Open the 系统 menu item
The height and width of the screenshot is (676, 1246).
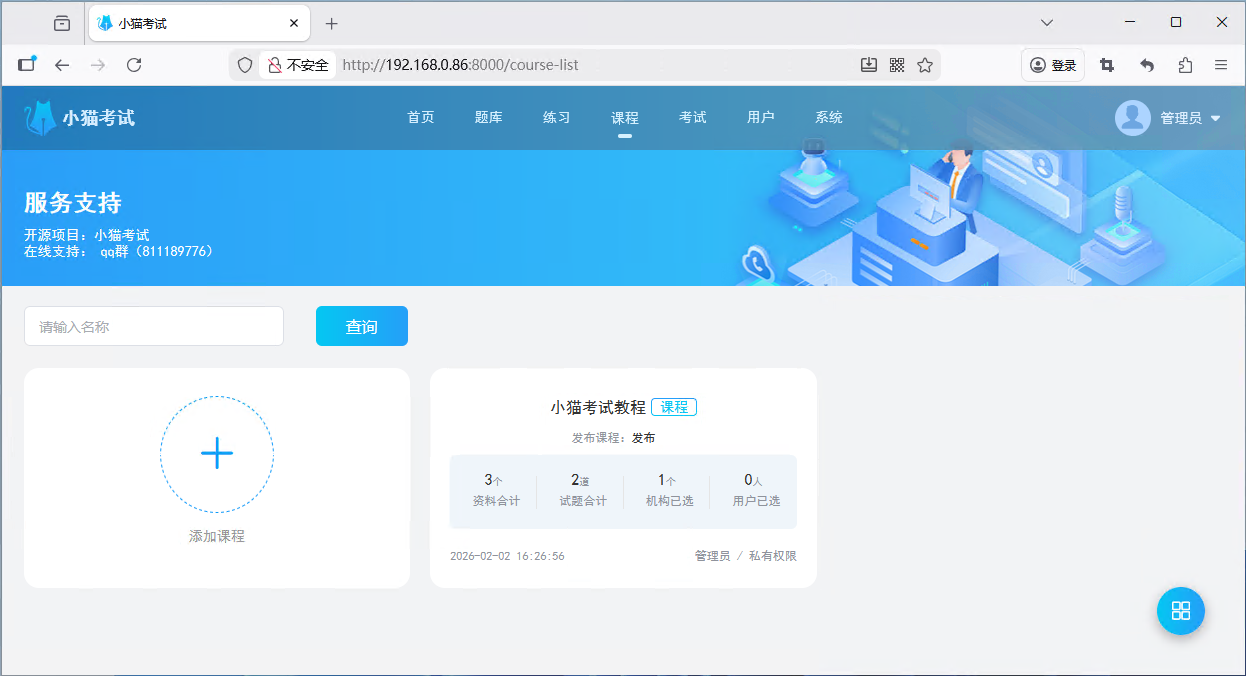pos(829,118)
